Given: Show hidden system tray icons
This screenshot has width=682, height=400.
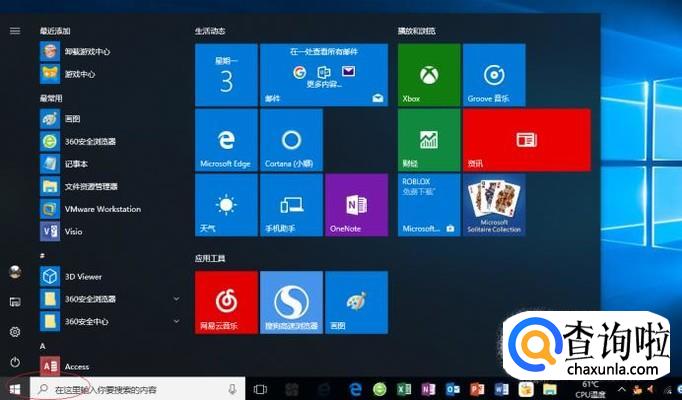Looking at the screenshot, I should tap(622, 390).
